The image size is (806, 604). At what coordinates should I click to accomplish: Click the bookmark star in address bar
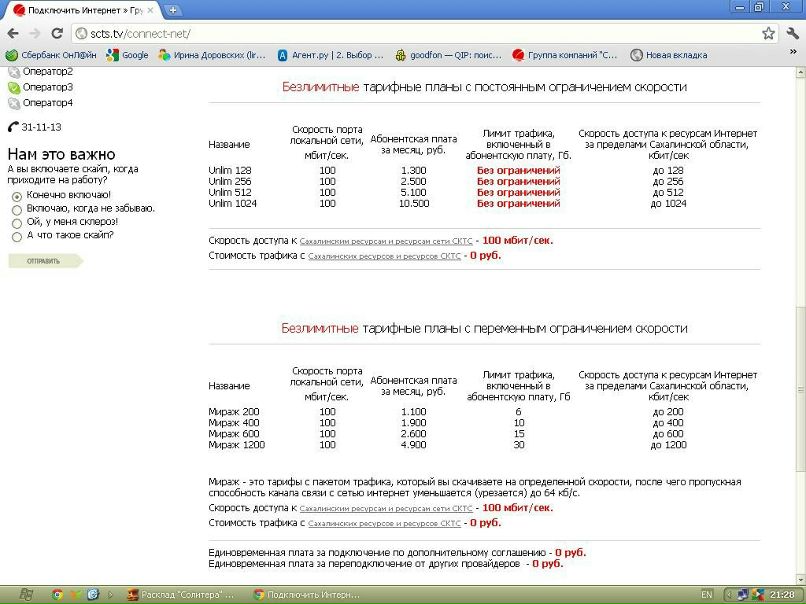pyautogui.click(x=770, y=32)
